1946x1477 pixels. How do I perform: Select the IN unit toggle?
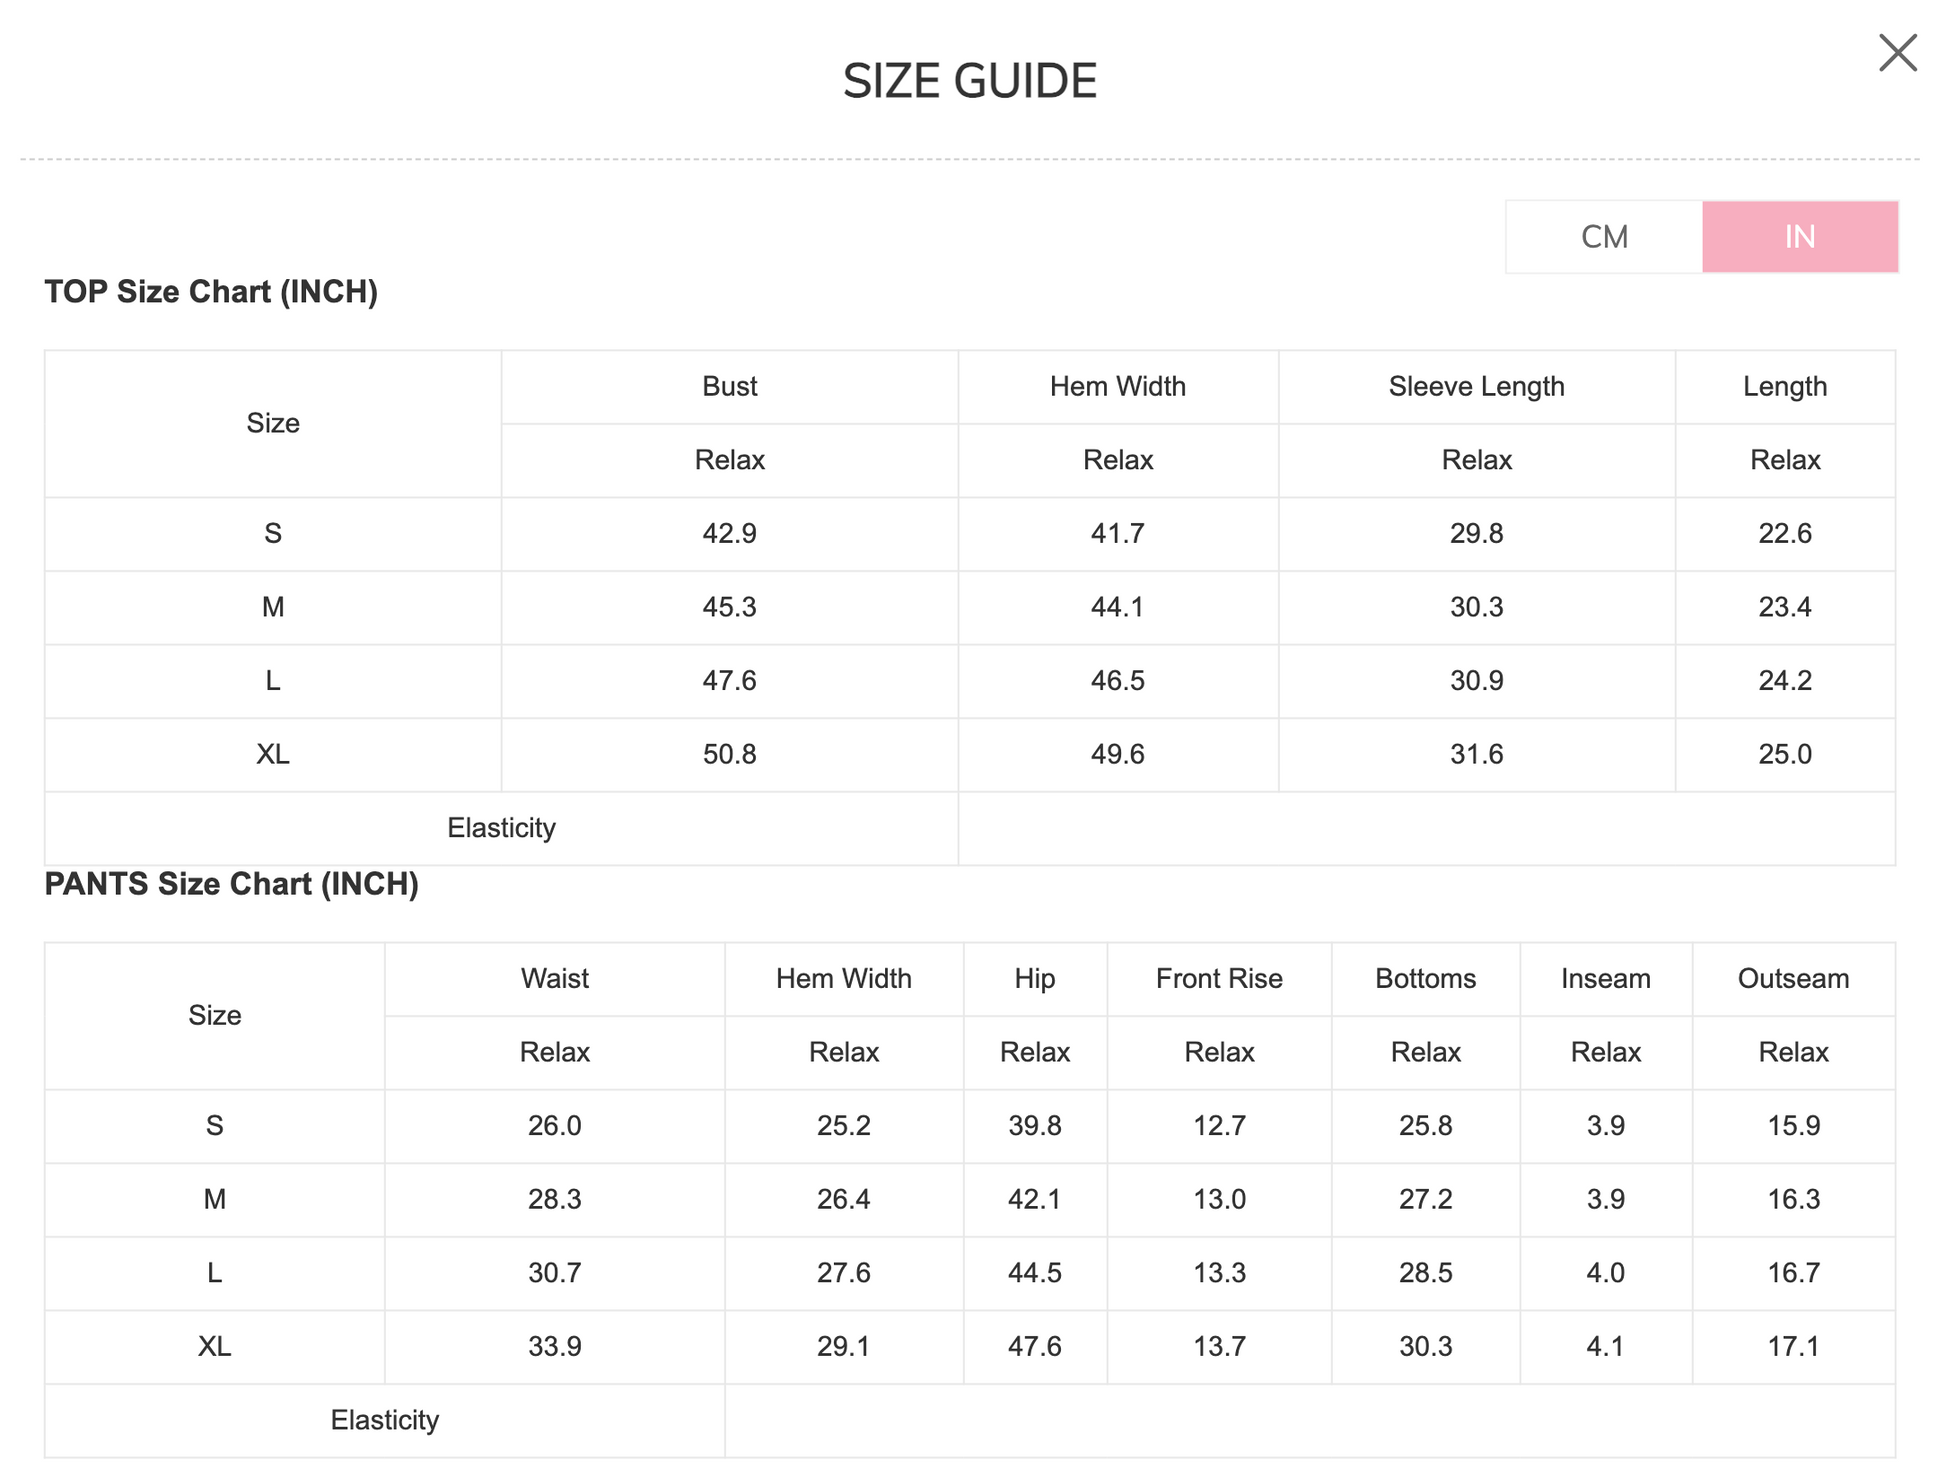click(1799, 237)
